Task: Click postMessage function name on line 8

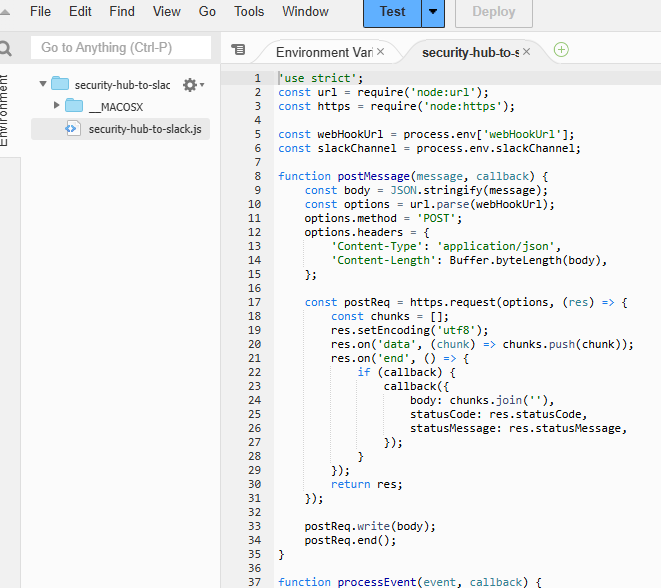Action: tap(373, 176)
